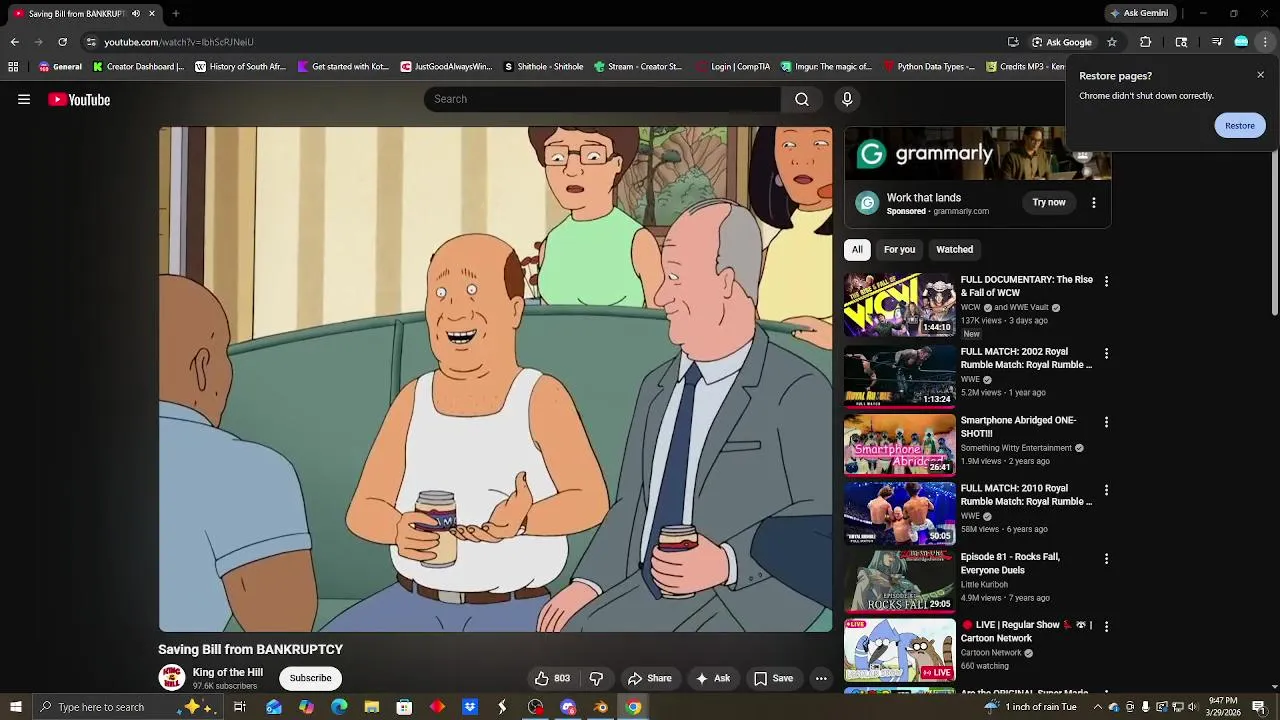Screen dimensions: 1280x720
Task: Open the YouTube hamburger guide menu
Action: pyautogui.click(x=24, y=99)
